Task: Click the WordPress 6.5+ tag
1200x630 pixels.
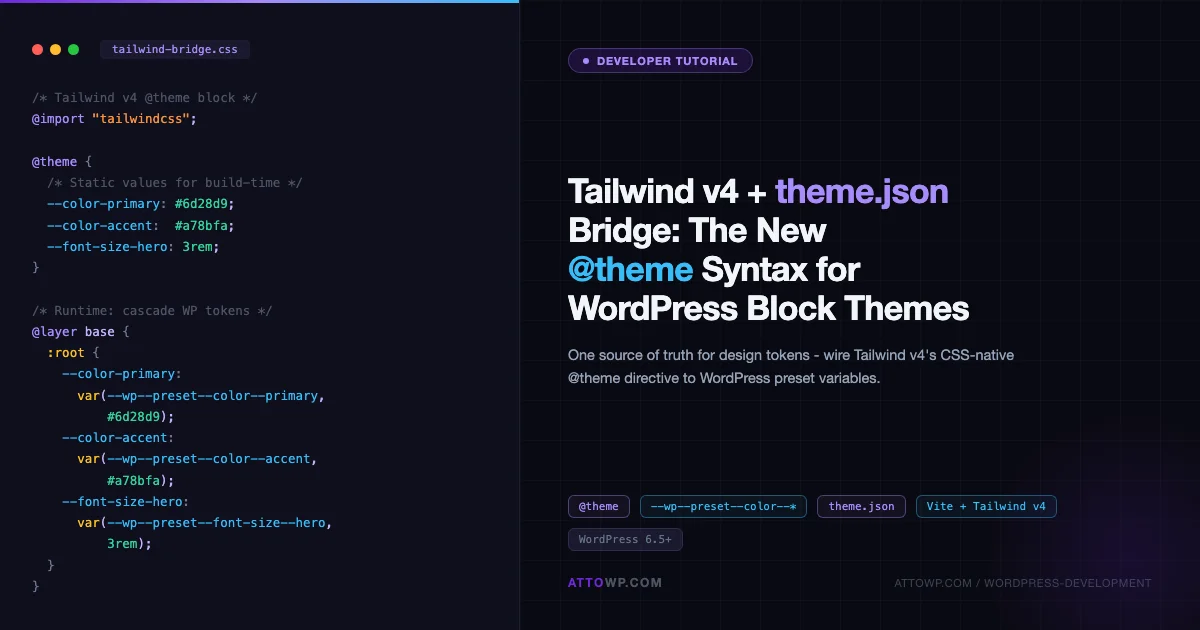Action: pos(625,539)
